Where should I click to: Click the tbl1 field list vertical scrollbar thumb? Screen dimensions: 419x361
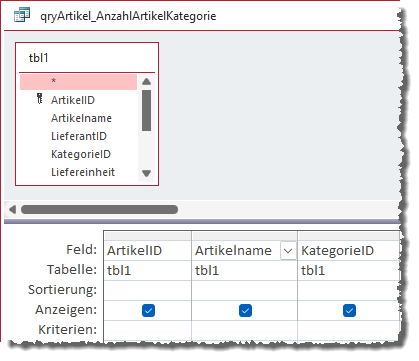146,110
